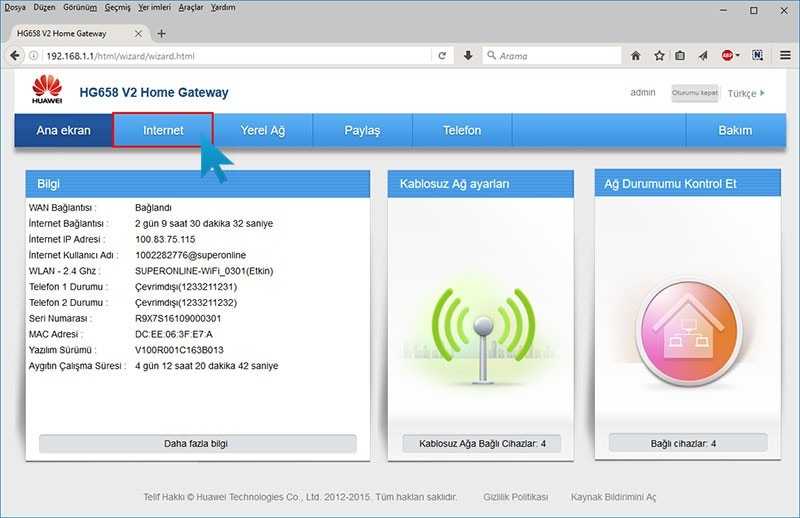Screen dimensions: 800x518
Task: Click the connection time 2 gün 9 saat value
Action: (x=204, y=224)
